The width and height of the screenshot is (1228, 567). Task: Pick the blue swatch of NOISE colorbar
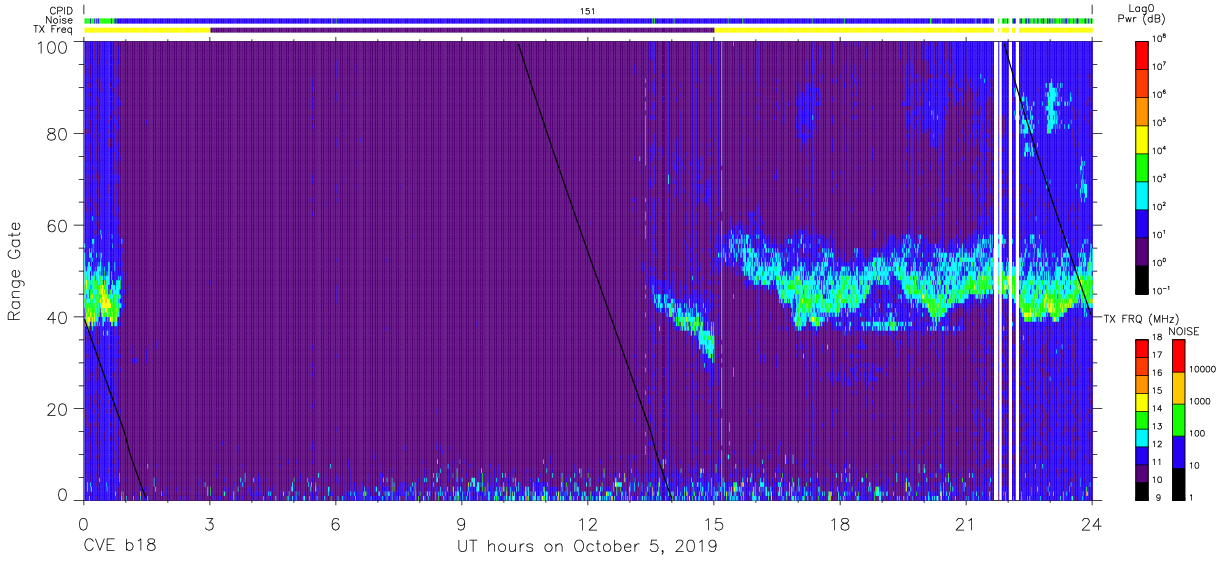click(x=1178, y=450)
